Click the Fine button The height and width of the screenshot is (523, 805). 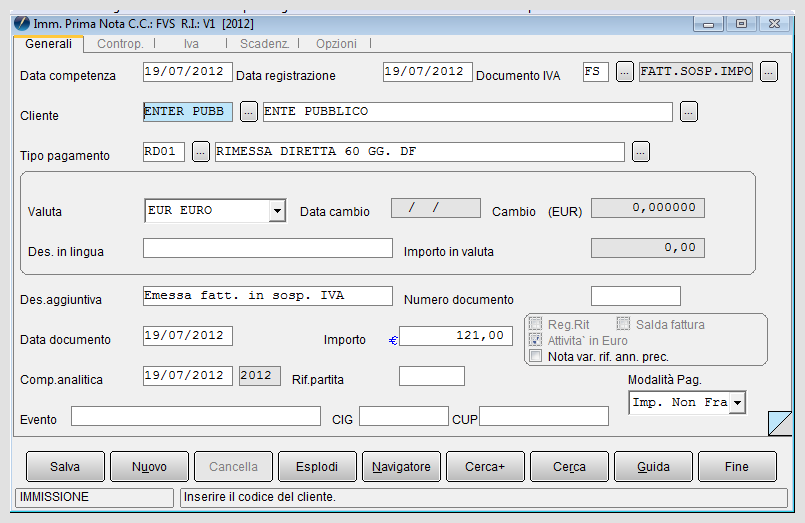[737, 467]
